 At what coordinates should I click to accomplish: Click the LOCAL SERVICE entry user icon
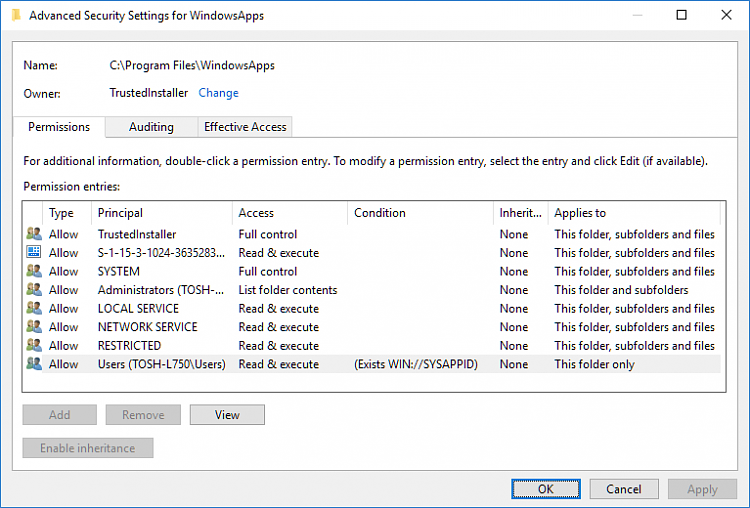[34, 308]
